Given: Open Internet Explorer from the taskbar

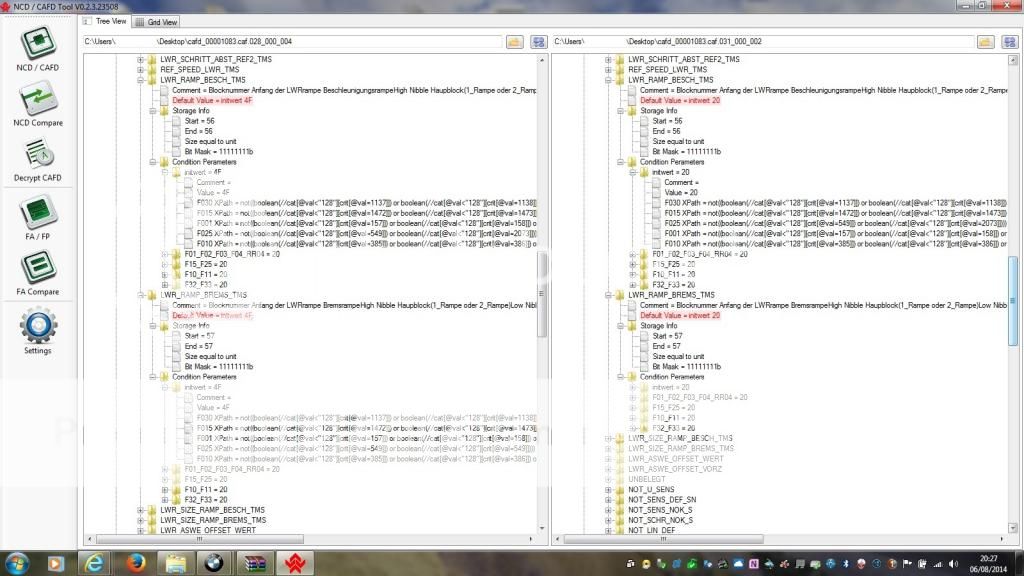Looking at the screenshot, I should pos(95,563).
